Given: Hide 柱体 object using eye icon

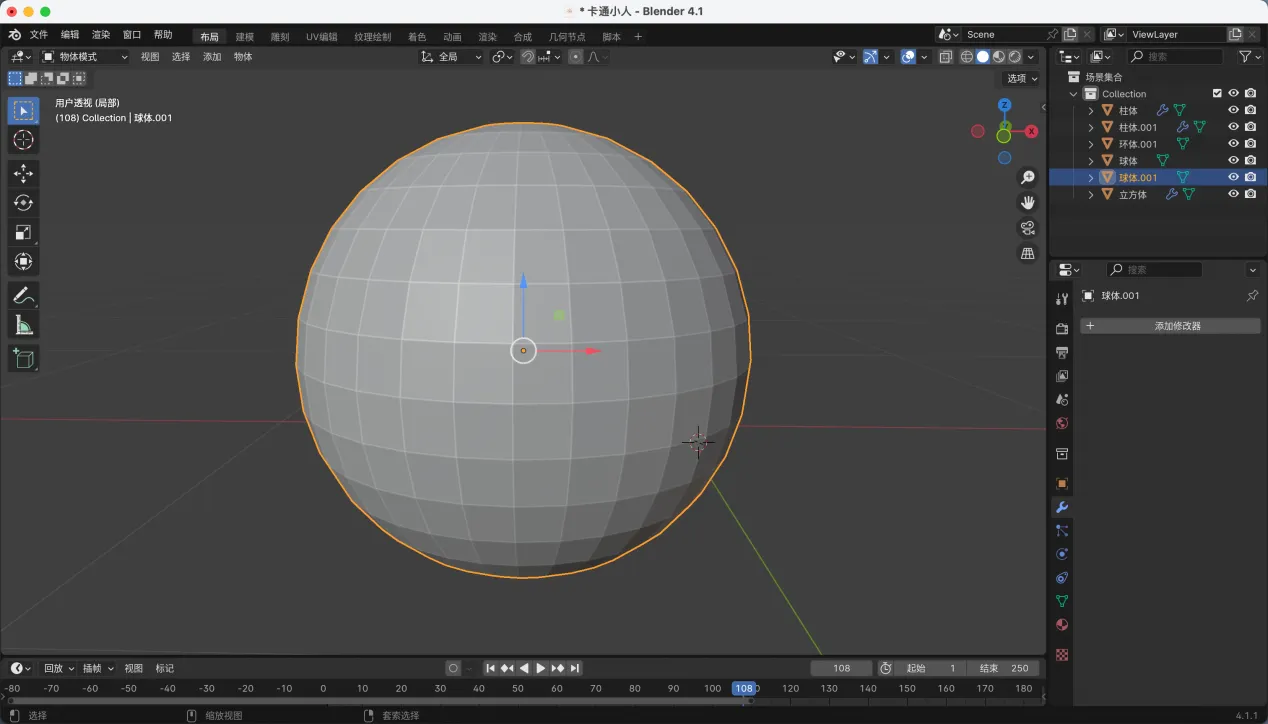Looking at the screenshot, I should tap(1233, 111).
